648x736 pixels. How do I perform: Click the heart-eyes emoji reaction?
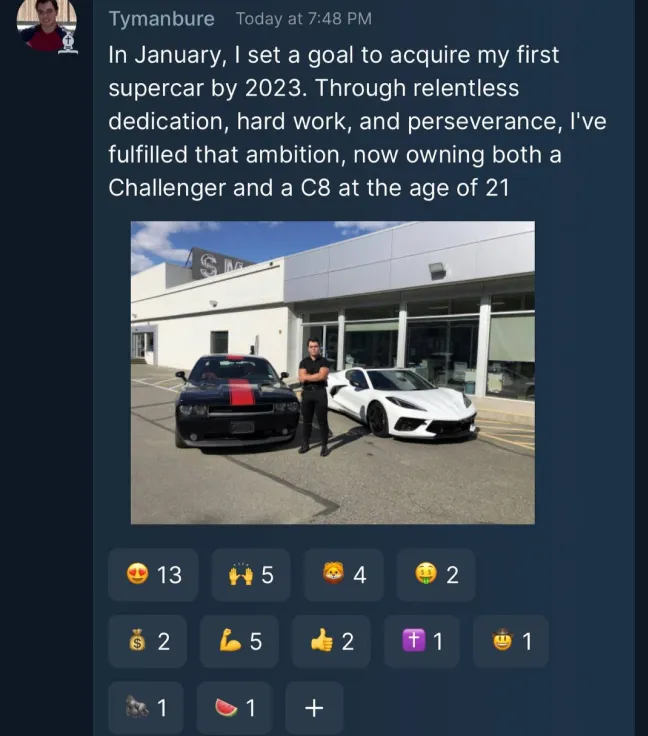tap(154, 575)
